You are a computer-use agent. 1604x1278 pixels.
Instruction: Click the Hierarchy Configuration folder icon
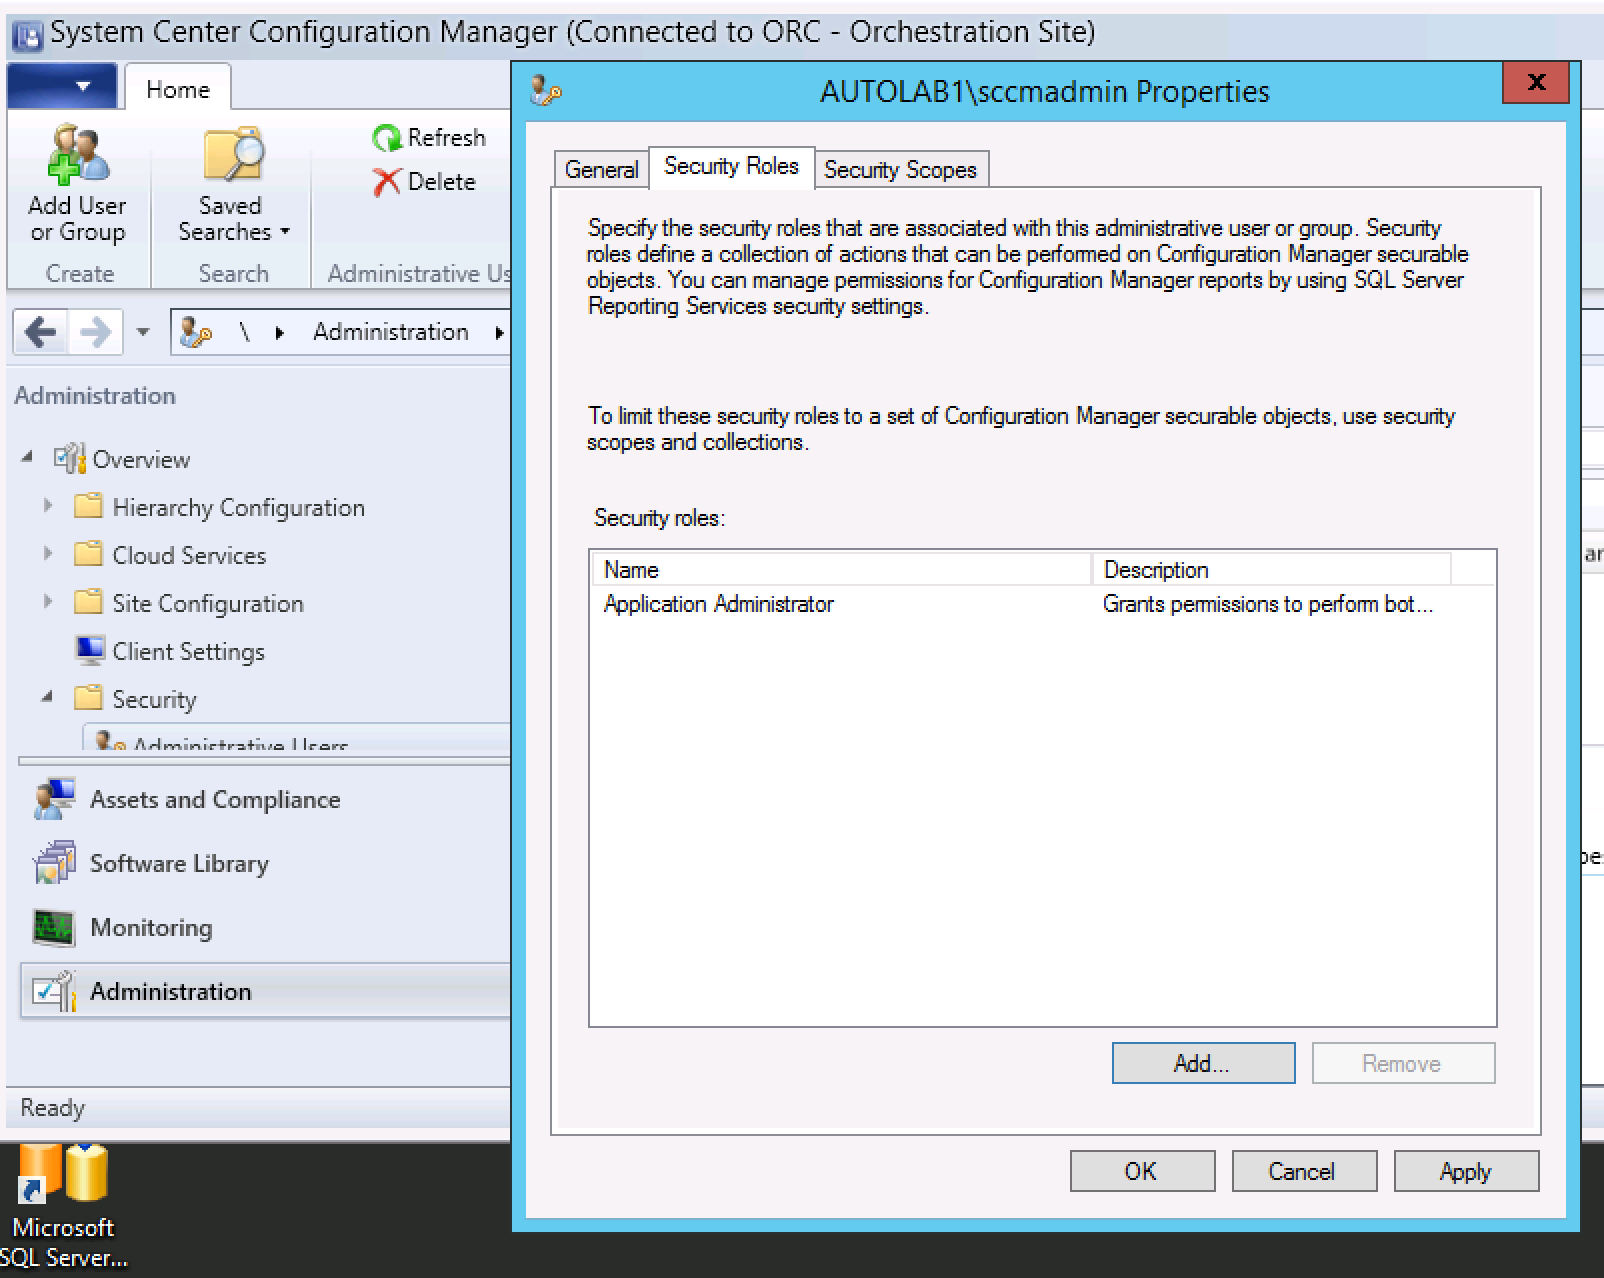tap(88, 506)
